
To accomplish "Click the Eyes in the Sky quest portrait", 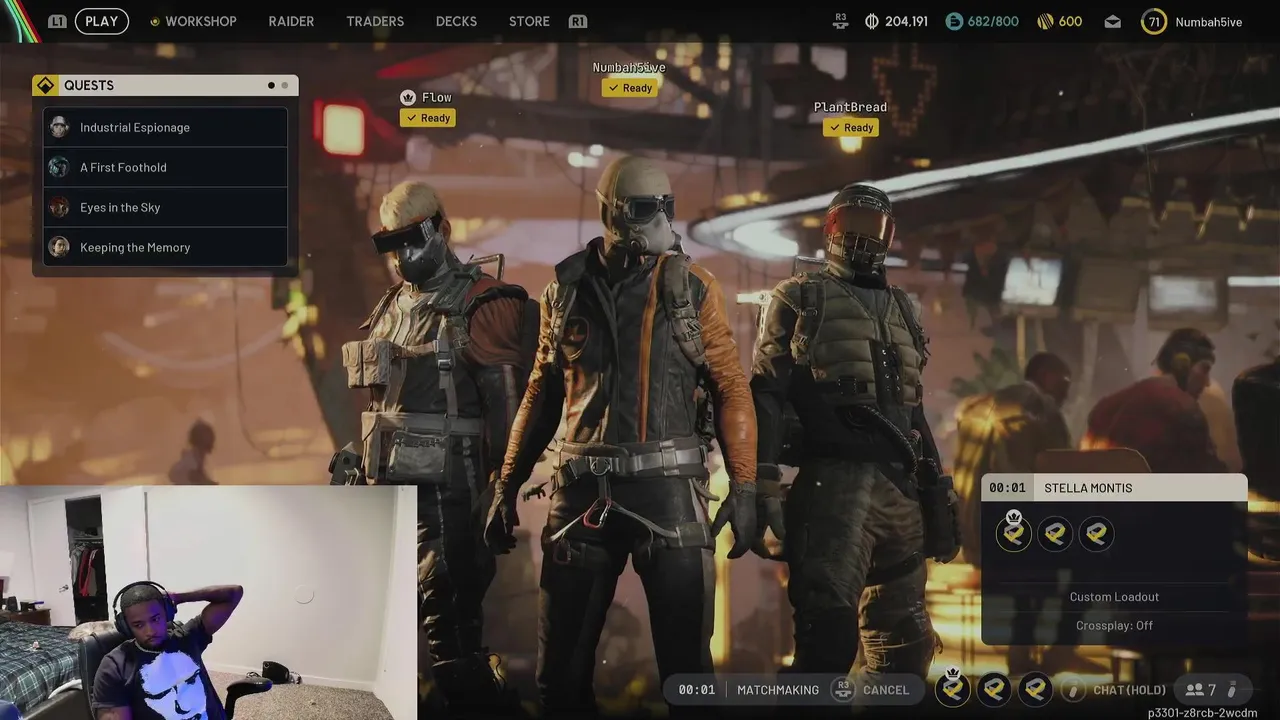I will point(59,207).
